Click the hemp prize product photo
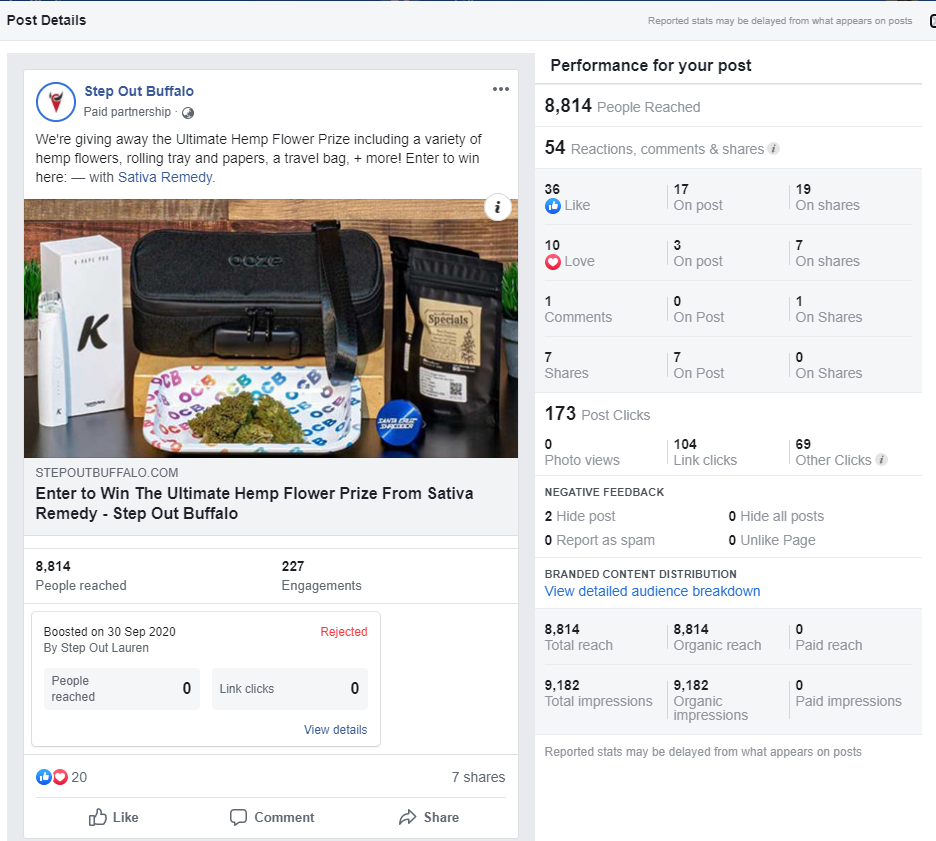This screenshot has height=841, width=936. click(271, 328)
